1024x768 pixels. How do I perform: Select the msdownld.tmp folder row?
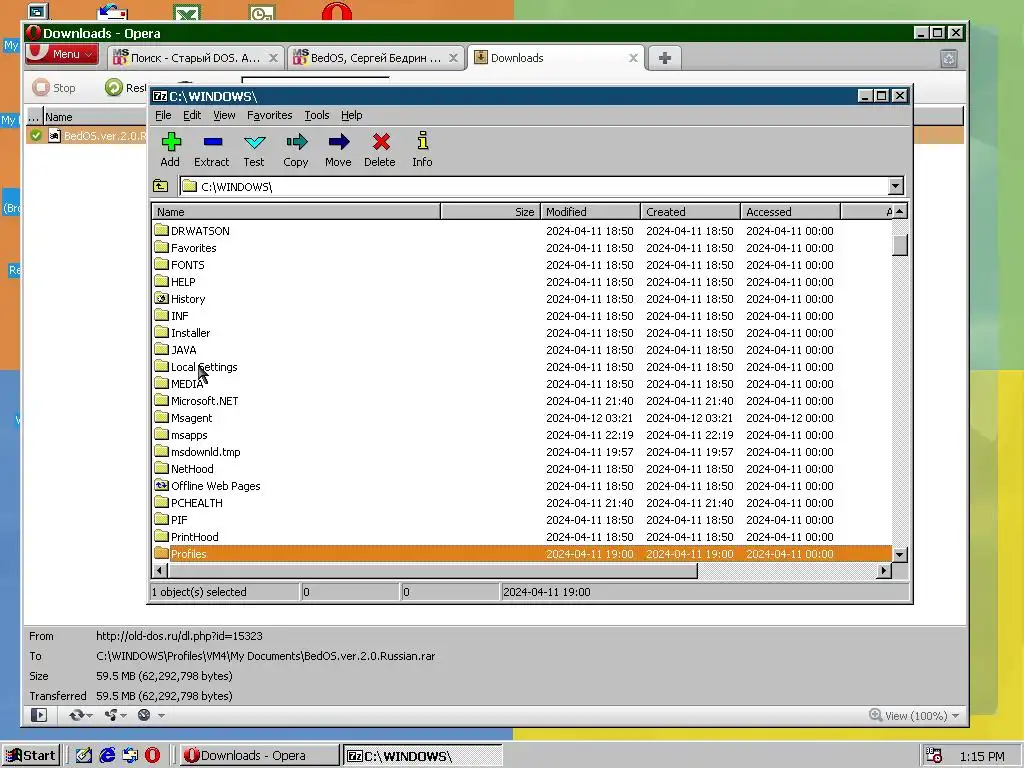click(x=522, y=451)
